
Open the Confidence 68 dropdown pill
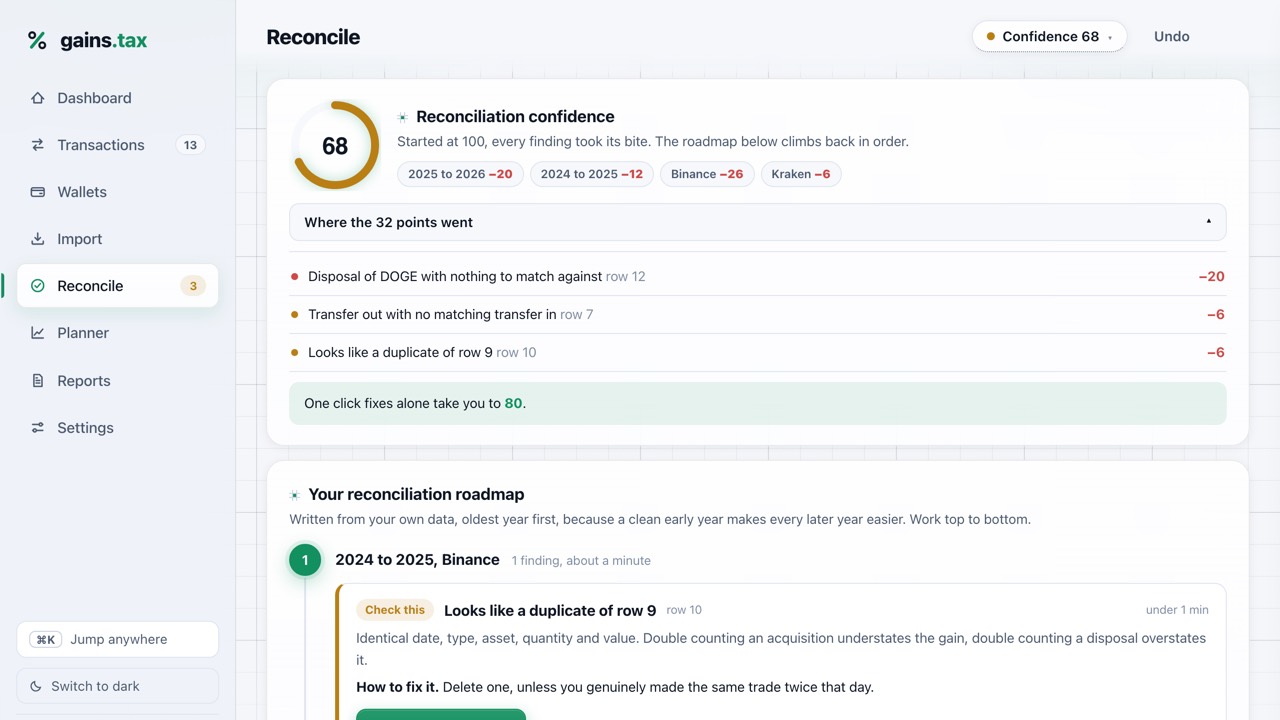coord(1049,36)
